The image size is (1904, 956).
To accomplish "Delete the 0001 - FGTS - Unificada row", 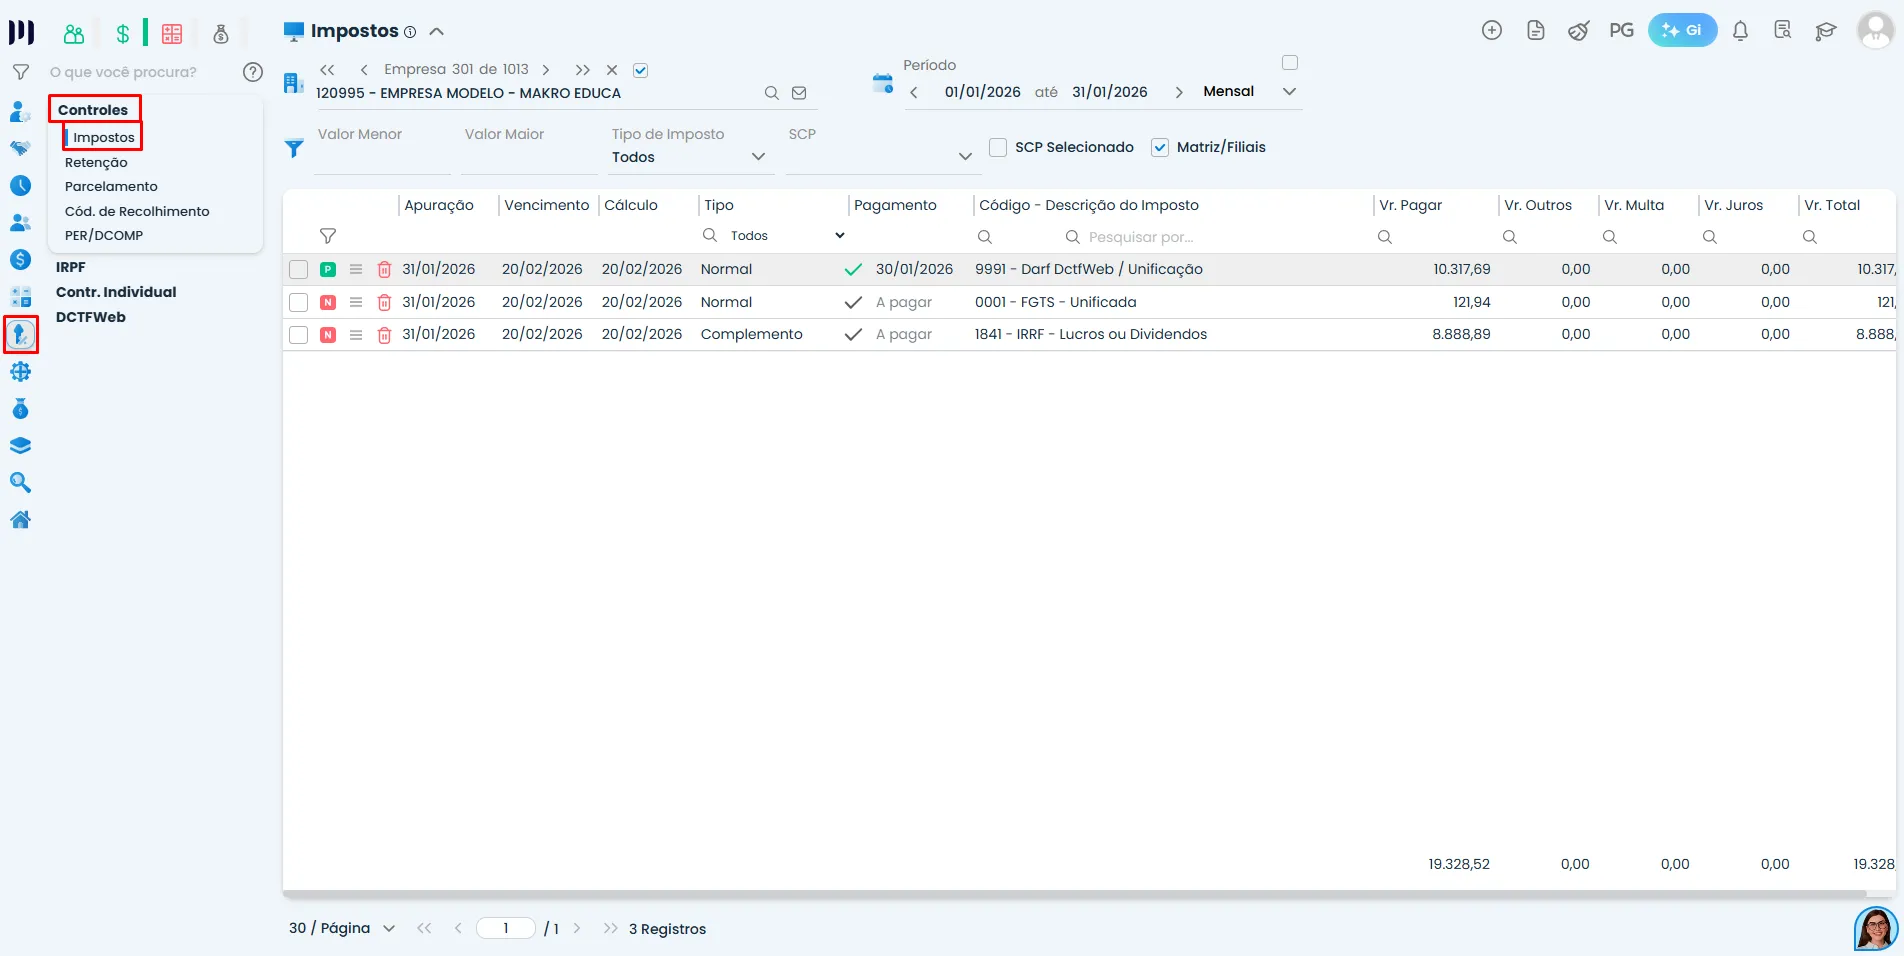I will coord(384,302).
